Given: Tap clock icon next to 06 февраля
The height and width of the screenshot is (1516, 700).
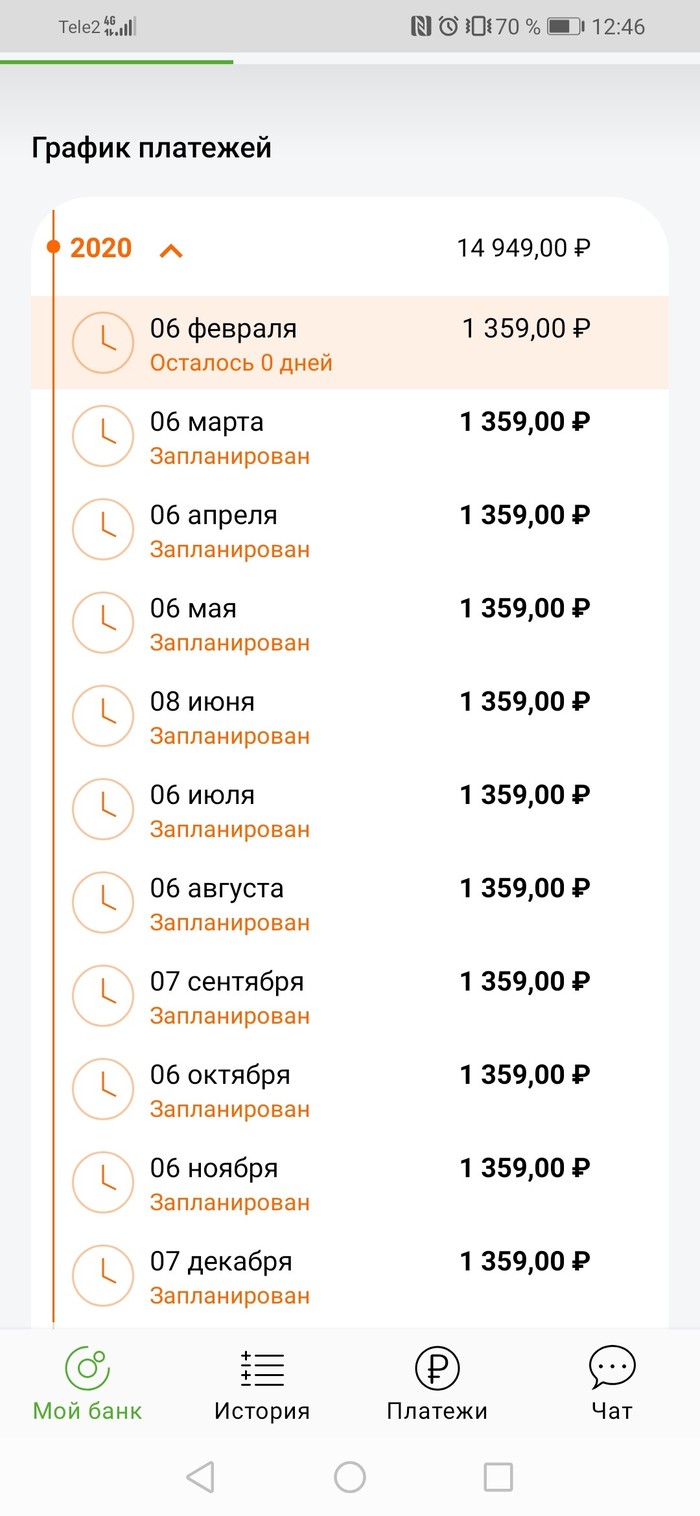Looking at the screenshot, I should click(x=103, y=343).
